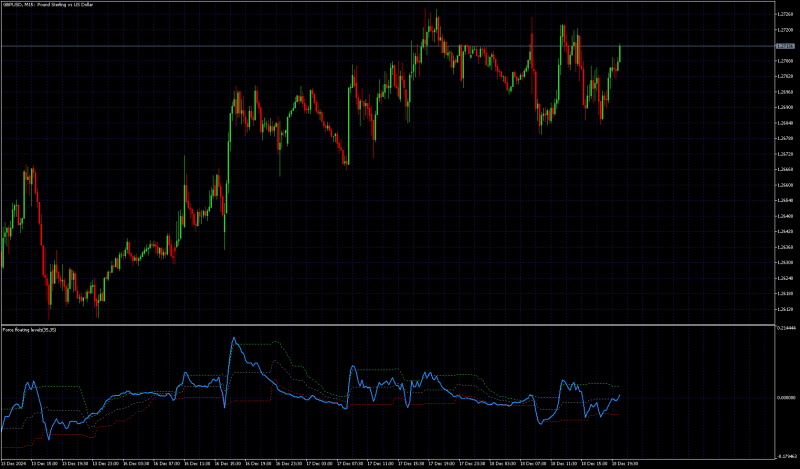Click the separator between chart and indicator window
The height and width of the screenshot is (469, 800).
(388, 325)
